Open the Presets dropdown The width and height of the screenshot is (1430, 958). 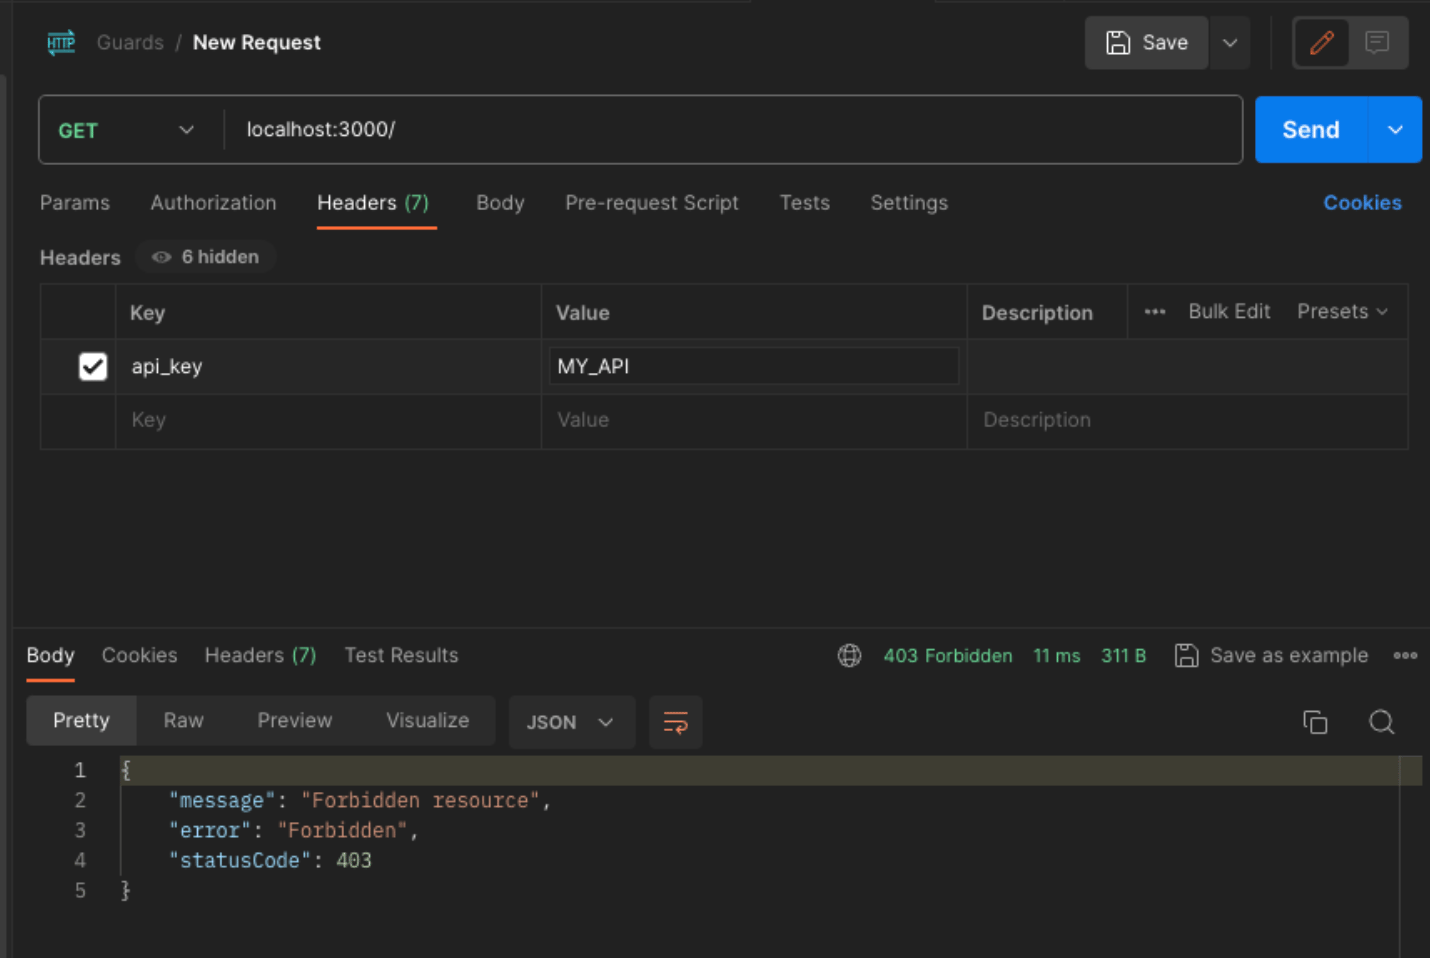1342,312
